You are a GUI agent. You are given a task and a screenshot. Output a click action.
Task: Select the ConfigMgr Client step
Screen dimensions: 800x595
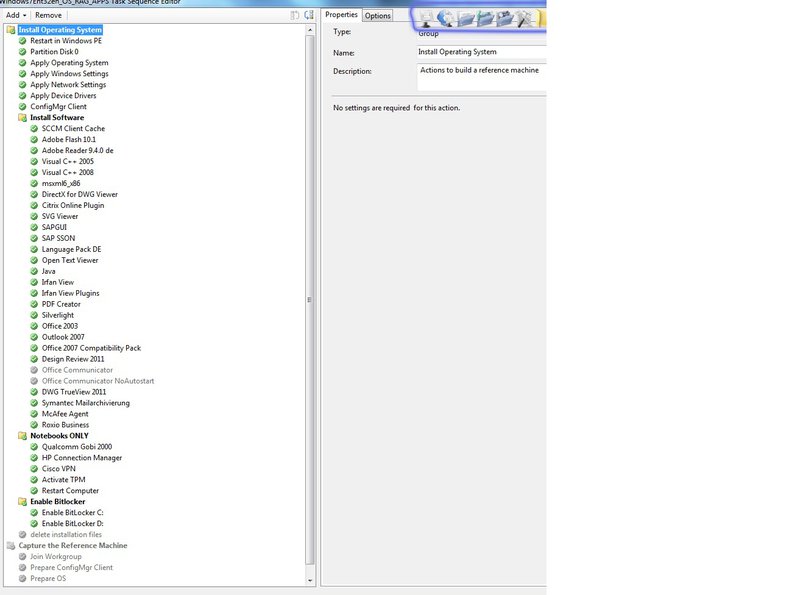pos(58,107)
